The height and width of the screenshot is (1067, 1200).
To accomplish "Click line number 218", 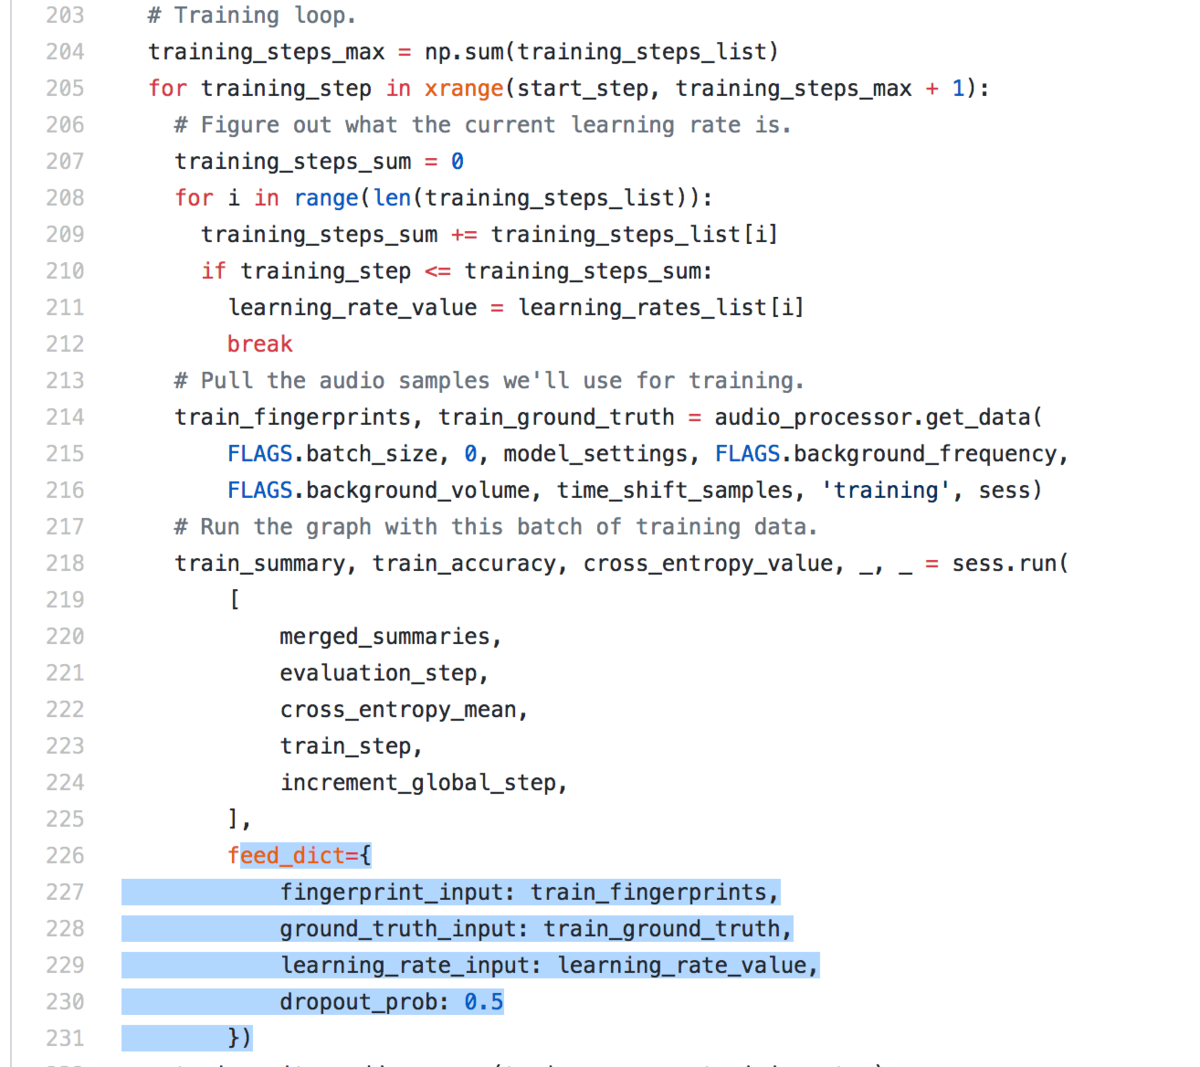I will pos(65,563).
